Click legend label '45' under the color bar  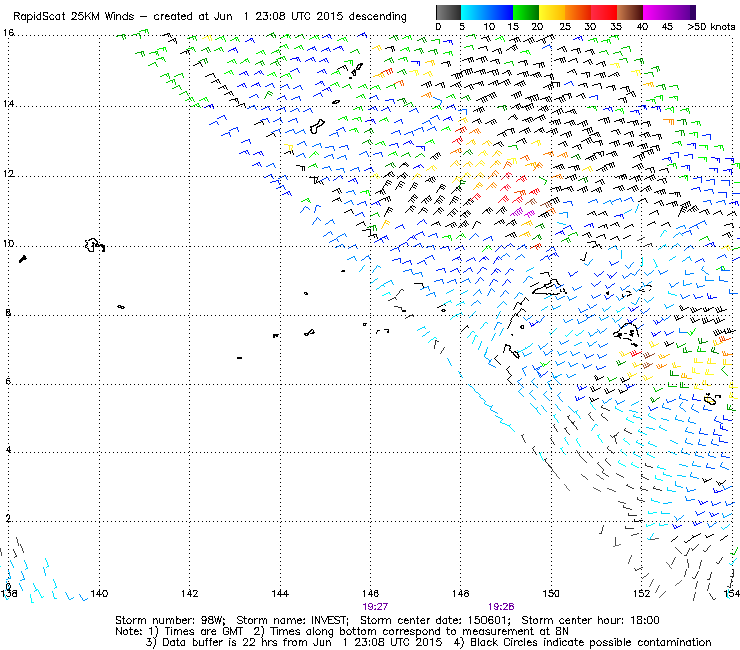point(667,27)
